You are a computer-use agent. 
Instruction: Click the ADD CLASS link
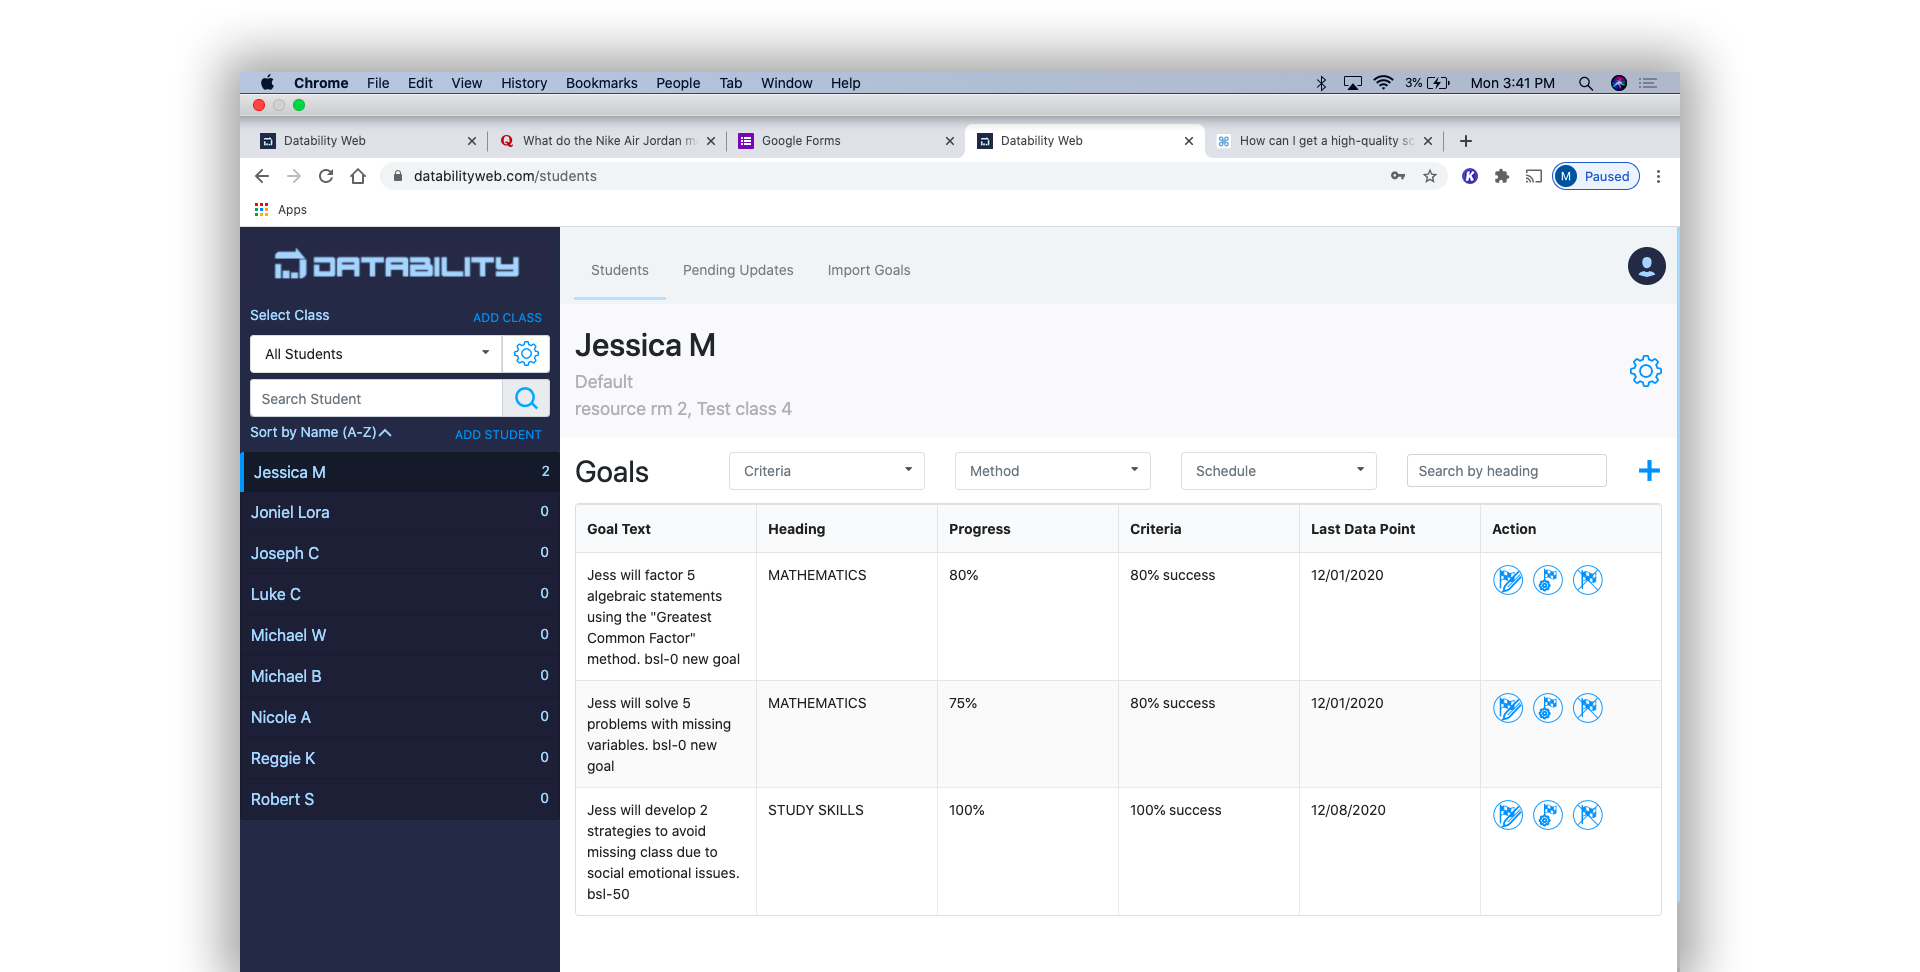(x=507, y=318)
